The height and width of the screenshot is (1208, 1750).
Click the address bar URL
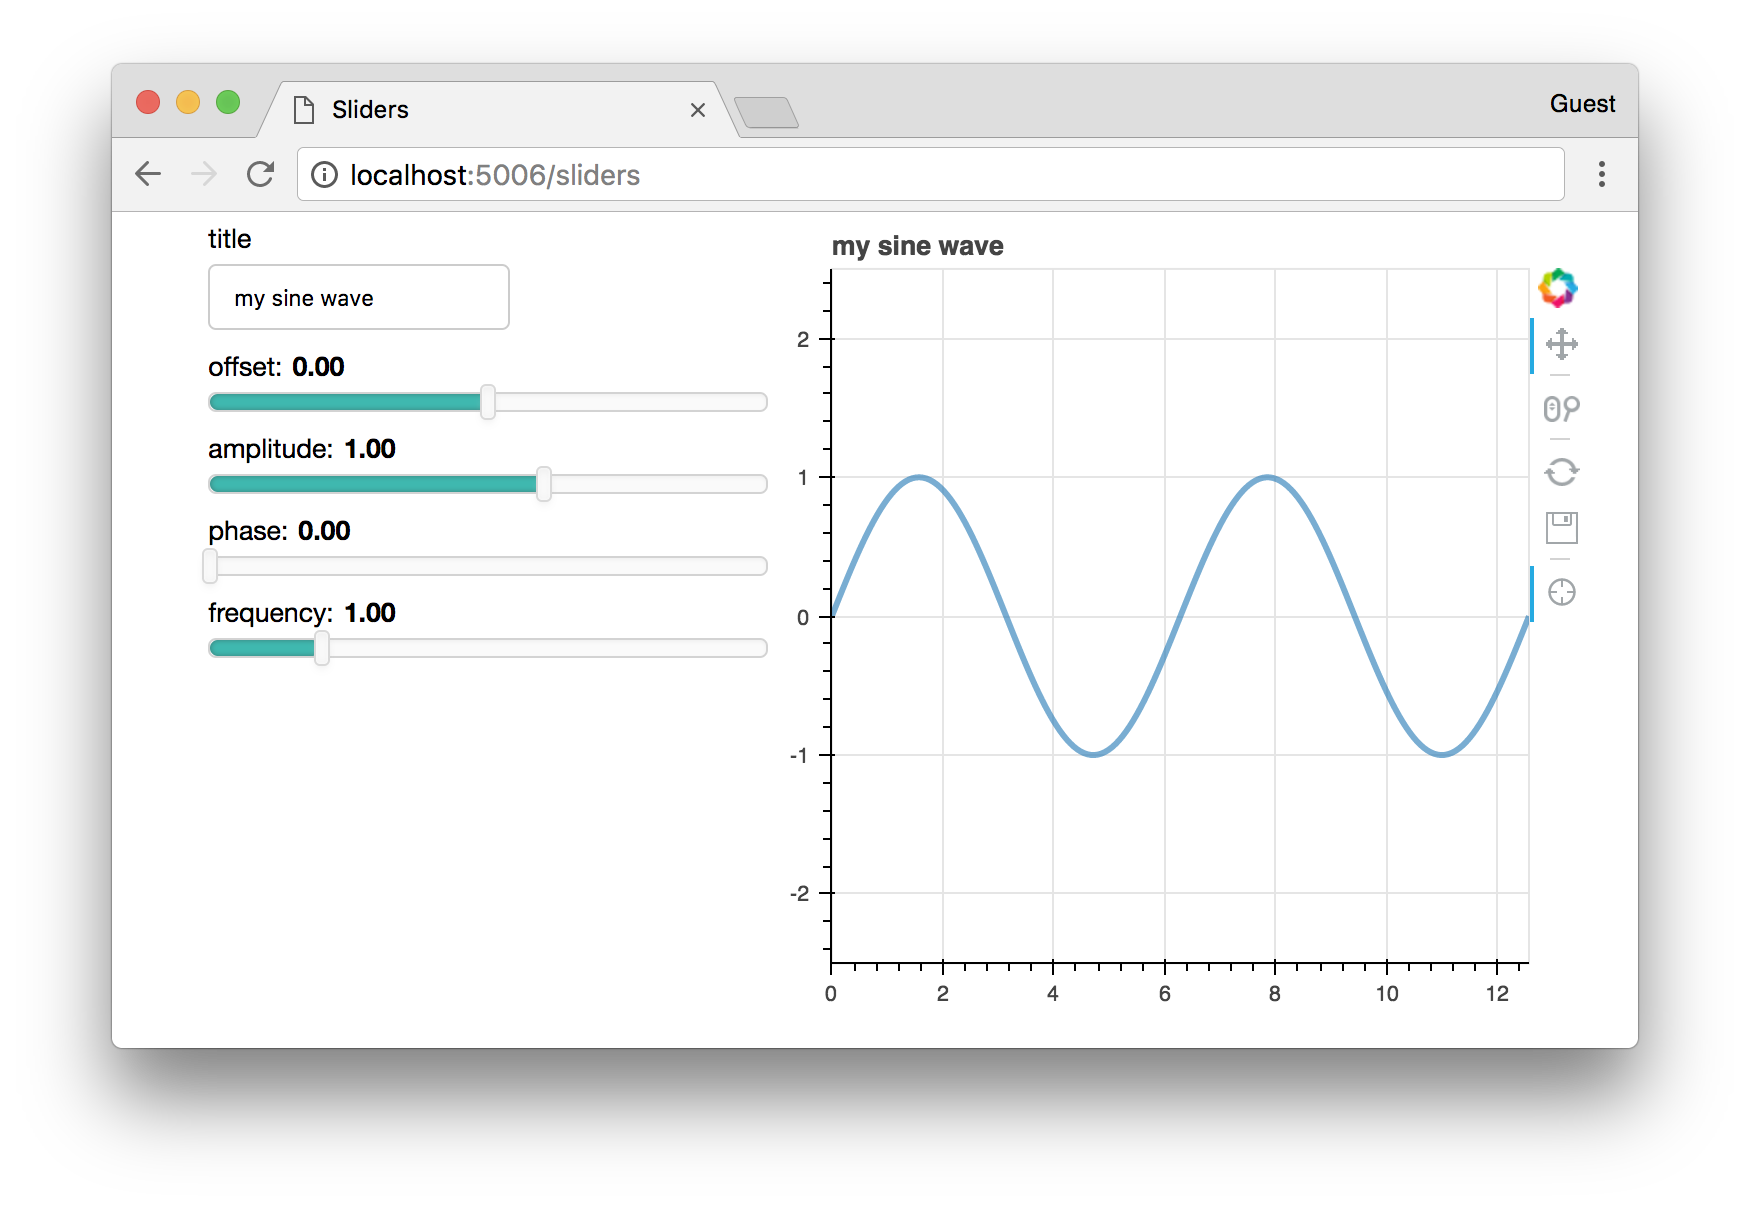(494, 175)
